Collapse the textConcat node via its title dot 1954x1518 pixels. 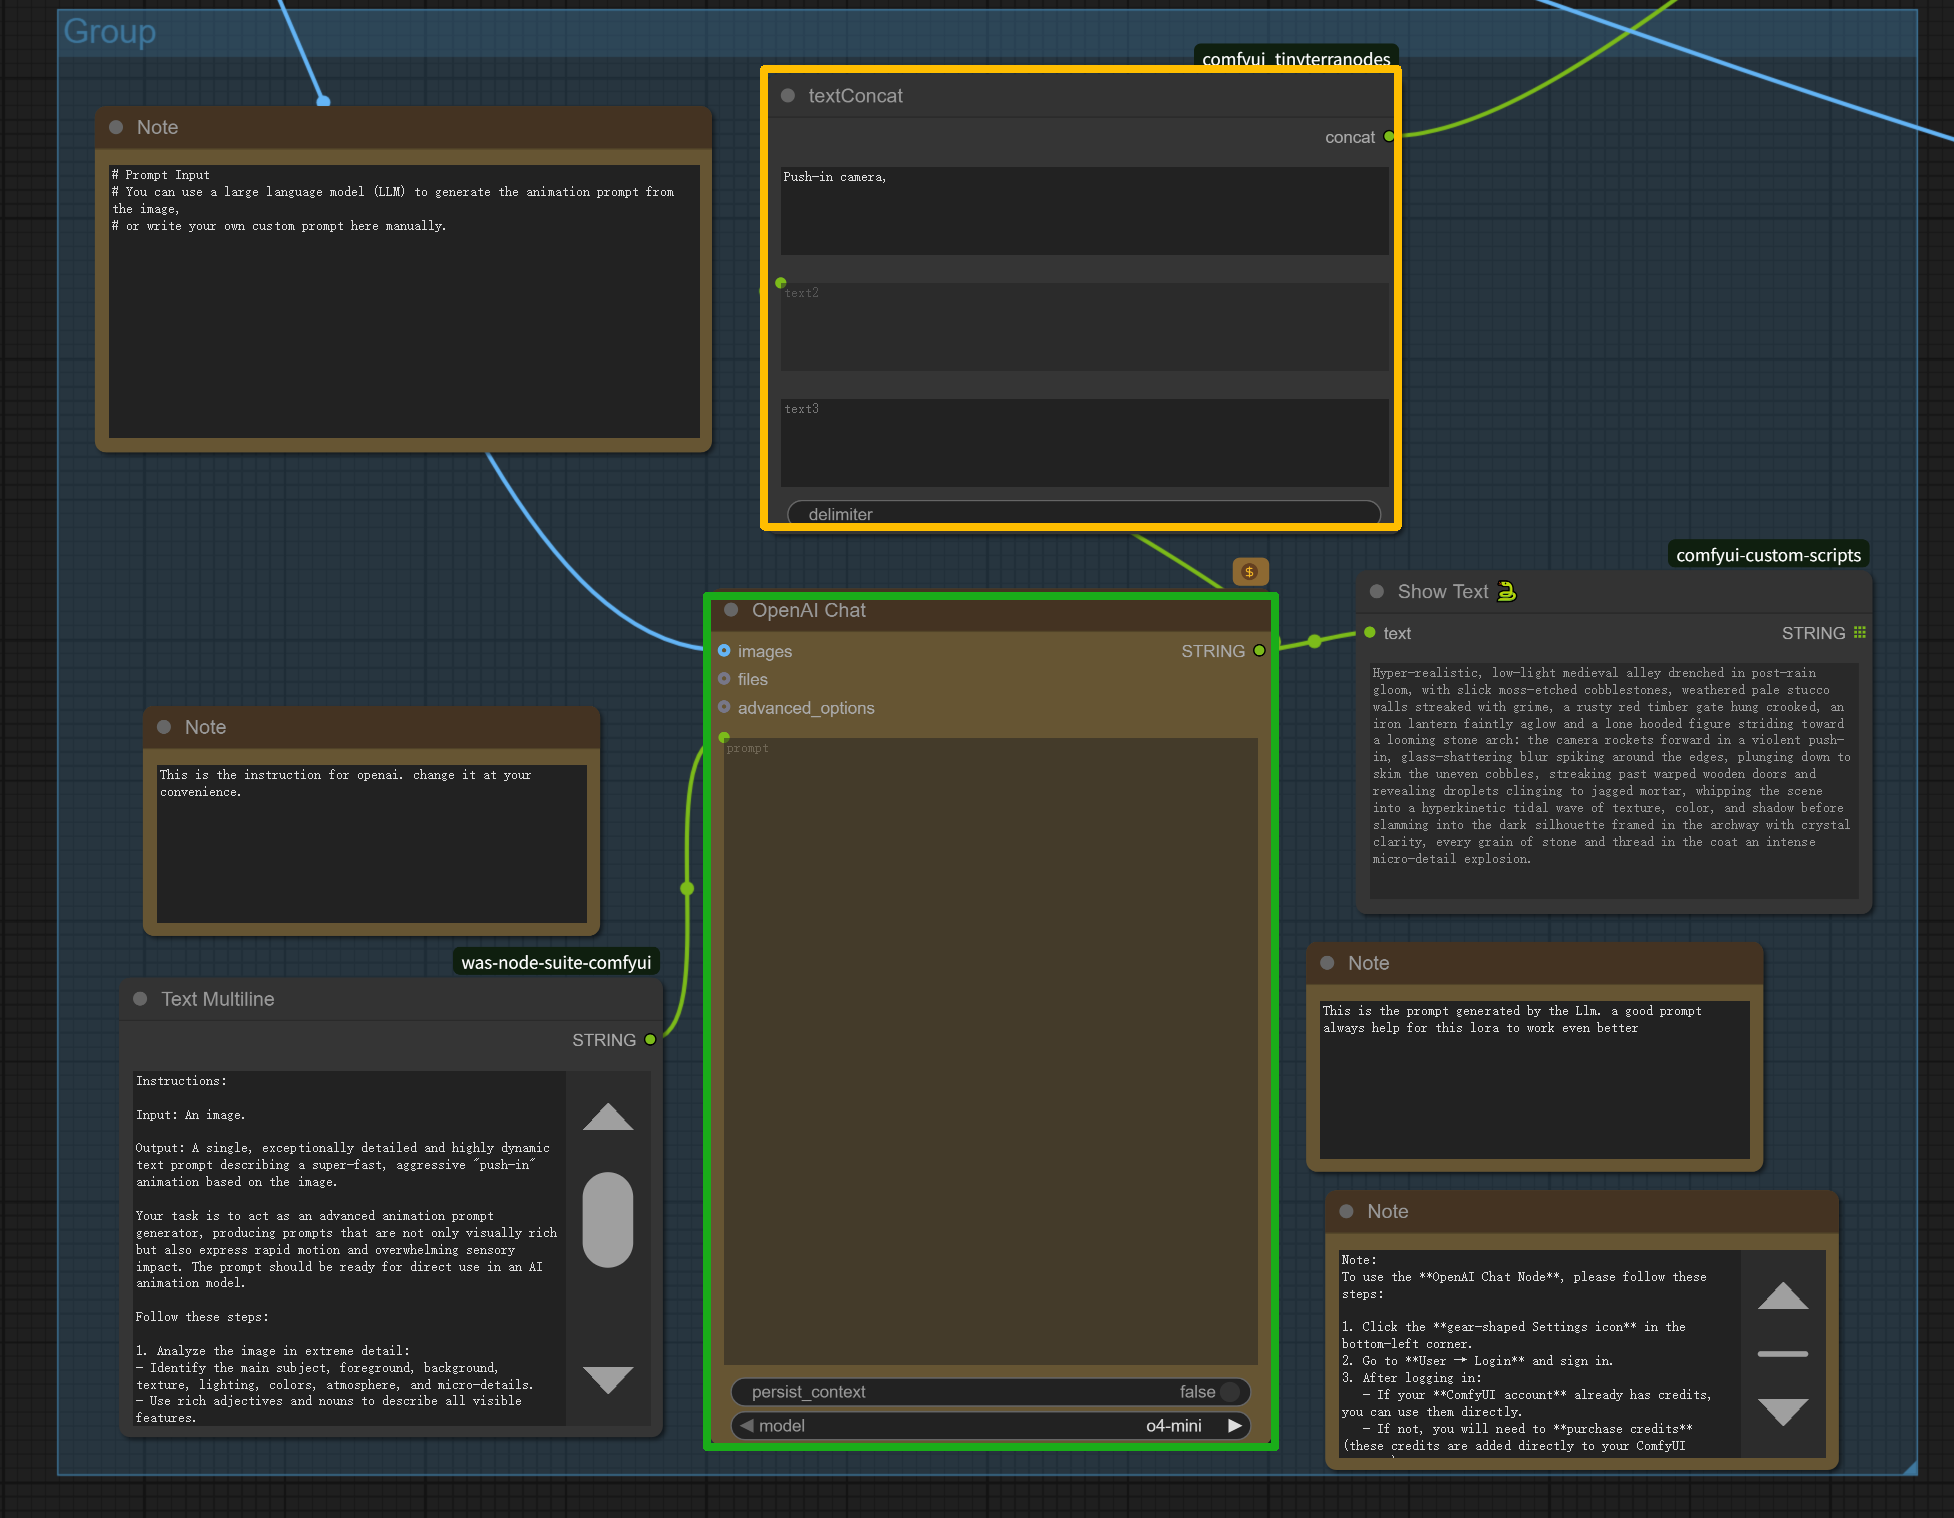coord(788,96)
